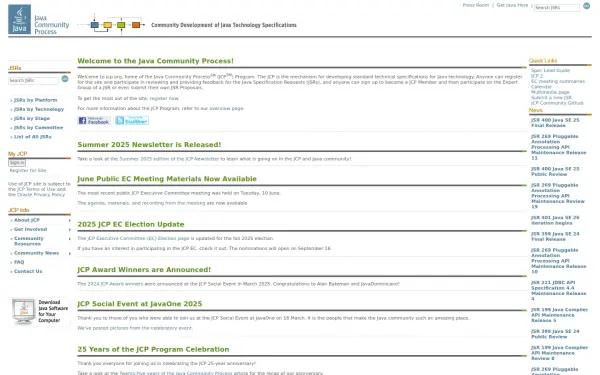Screen dimensions: 600x375
Task: Open JSRs by Committee
Action: pos(38,128)
